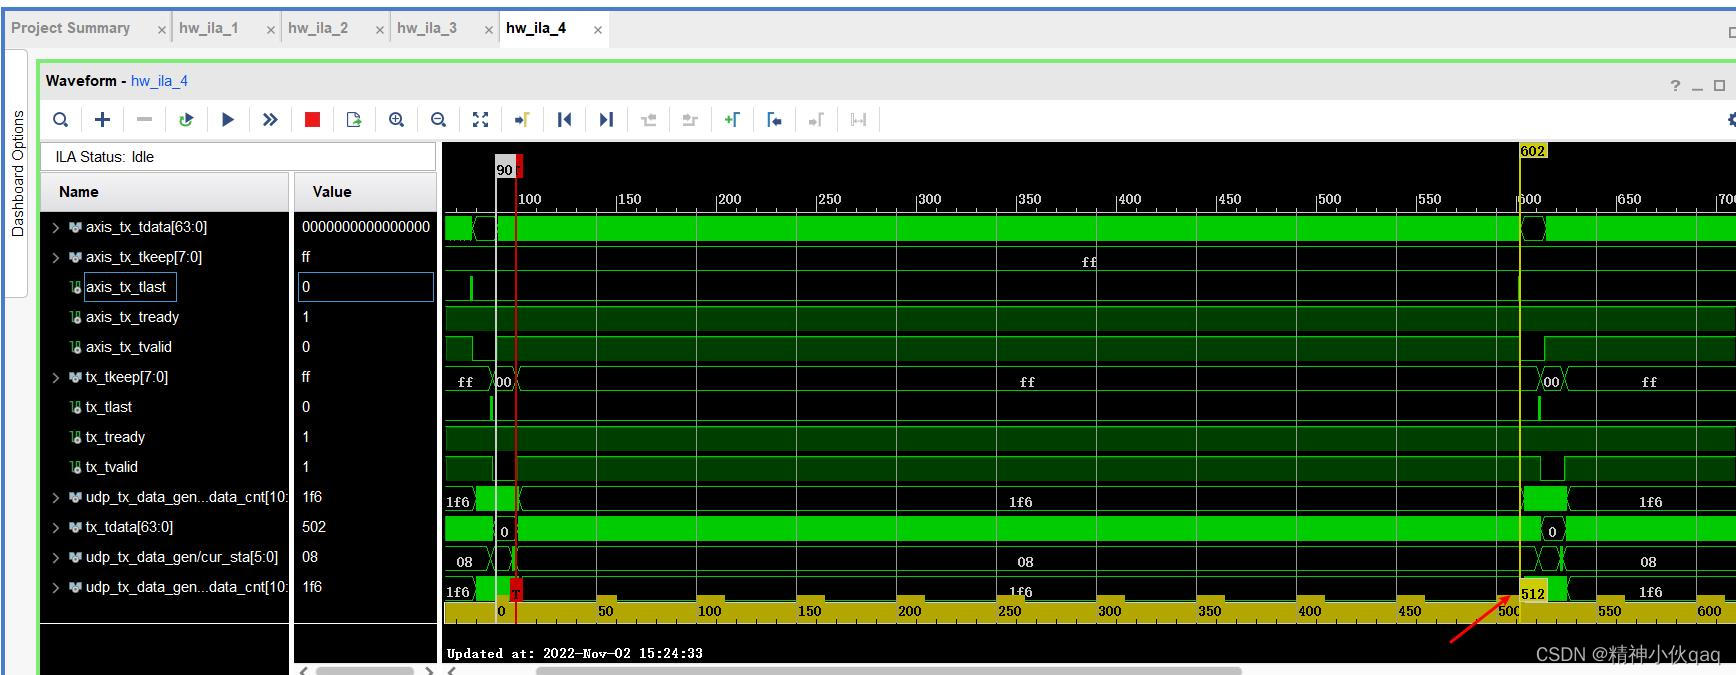Open the waveform search tool
This screenshot has width=1736, height=675.
(61, 120)
